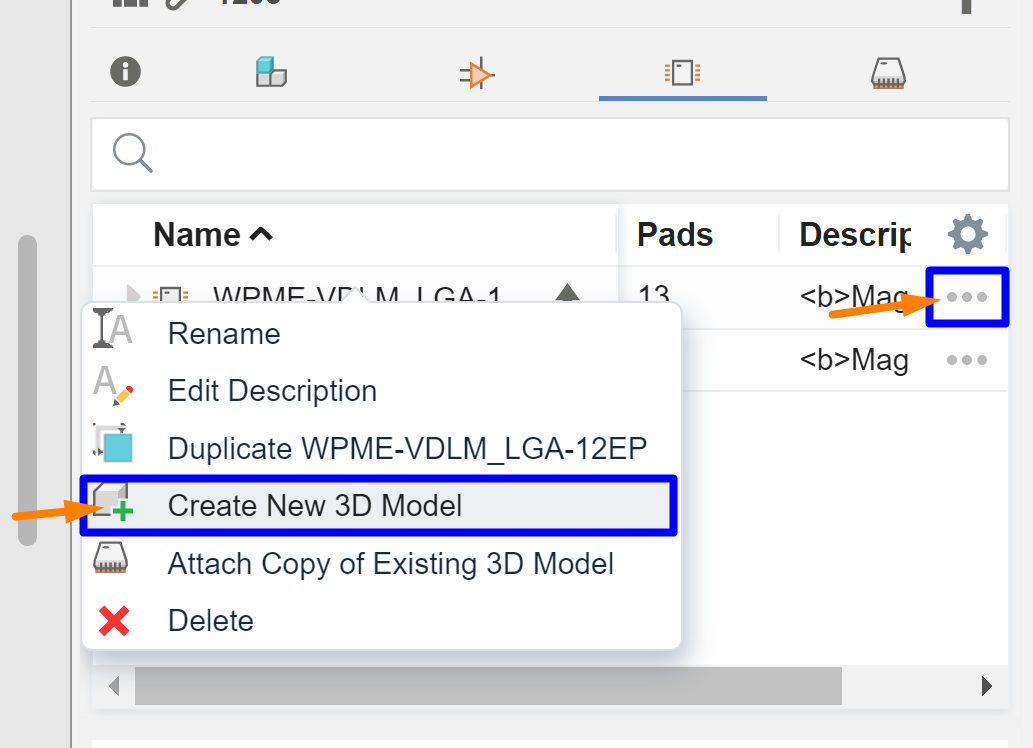Image resolution: width=1033 pixels, height=748 pixels.
Task: Open the symbols tab icon
Action: [477, 74]
